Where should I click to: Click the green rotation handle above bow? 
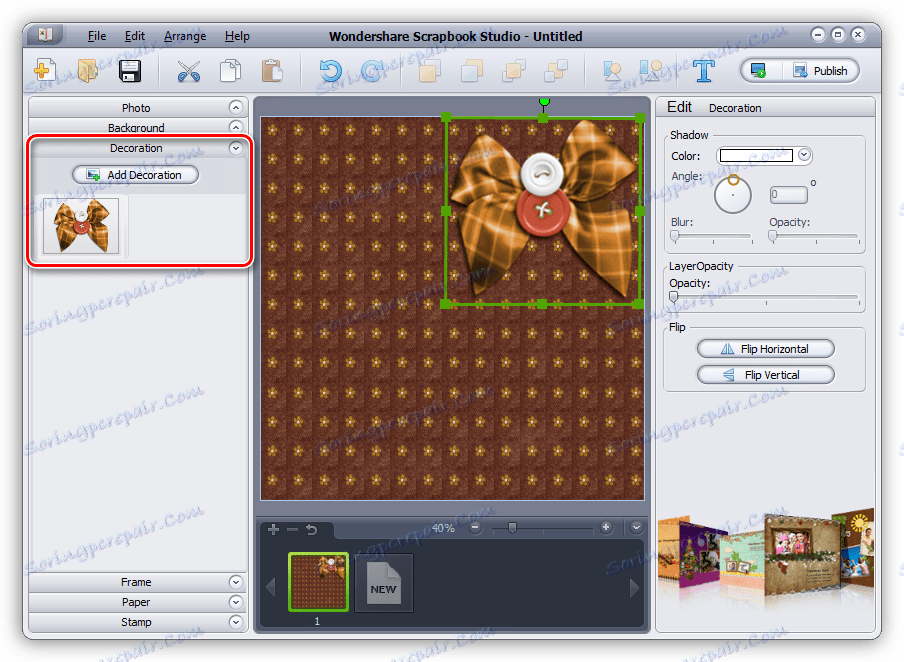[544, 103]
